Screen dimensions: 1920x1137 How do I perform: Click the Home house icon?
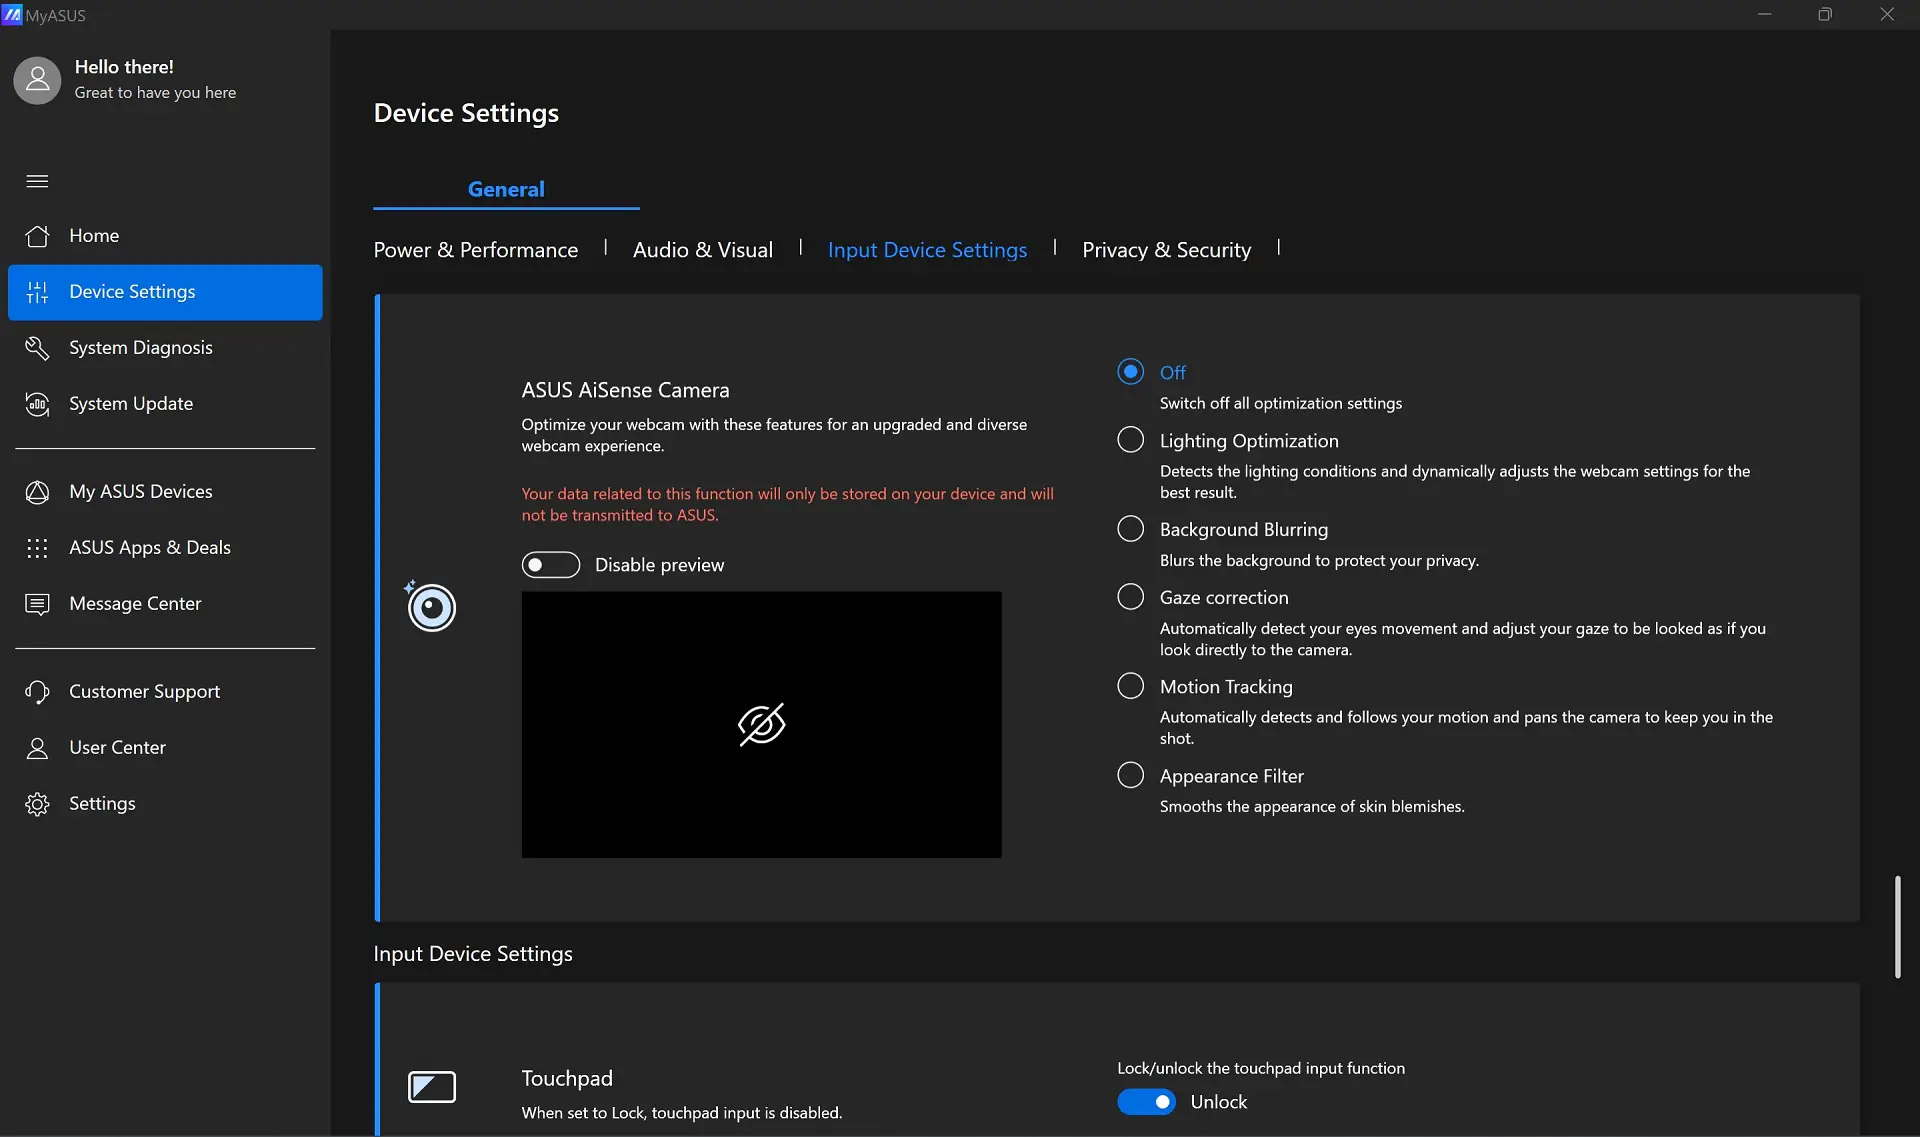click(x=37, y=236)
